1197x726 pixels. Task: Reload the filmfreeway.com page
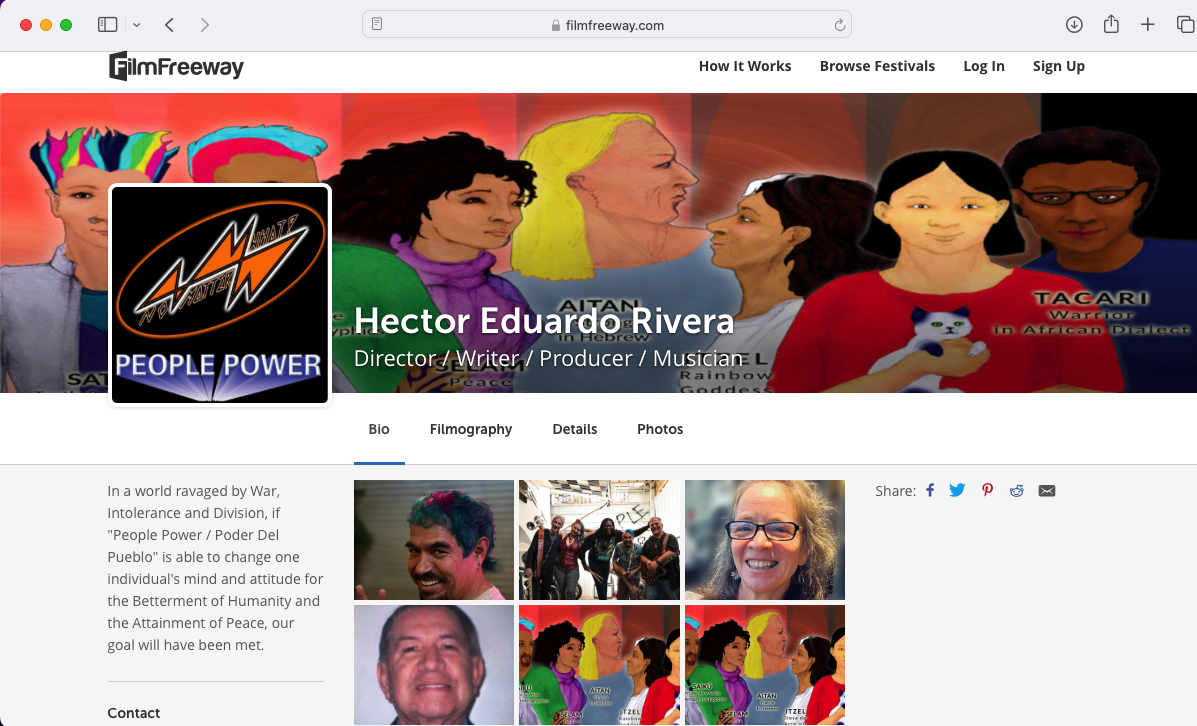[x=839, y=25]
